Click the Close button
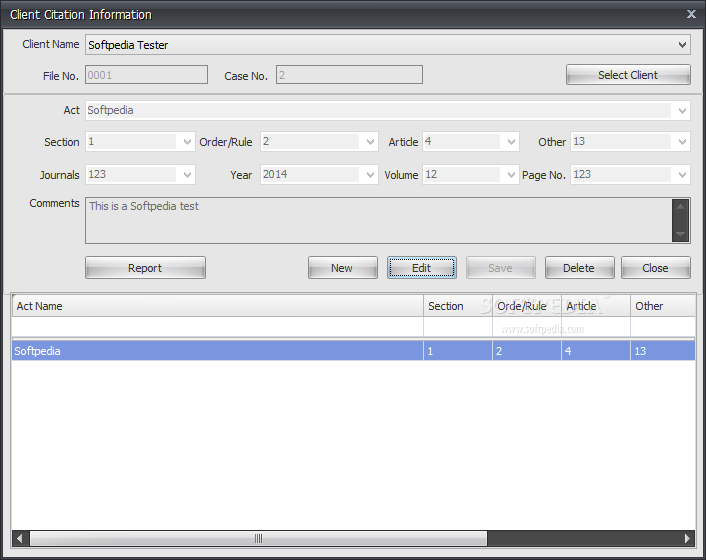Viewport: 706px width, 560px height. 656,268
